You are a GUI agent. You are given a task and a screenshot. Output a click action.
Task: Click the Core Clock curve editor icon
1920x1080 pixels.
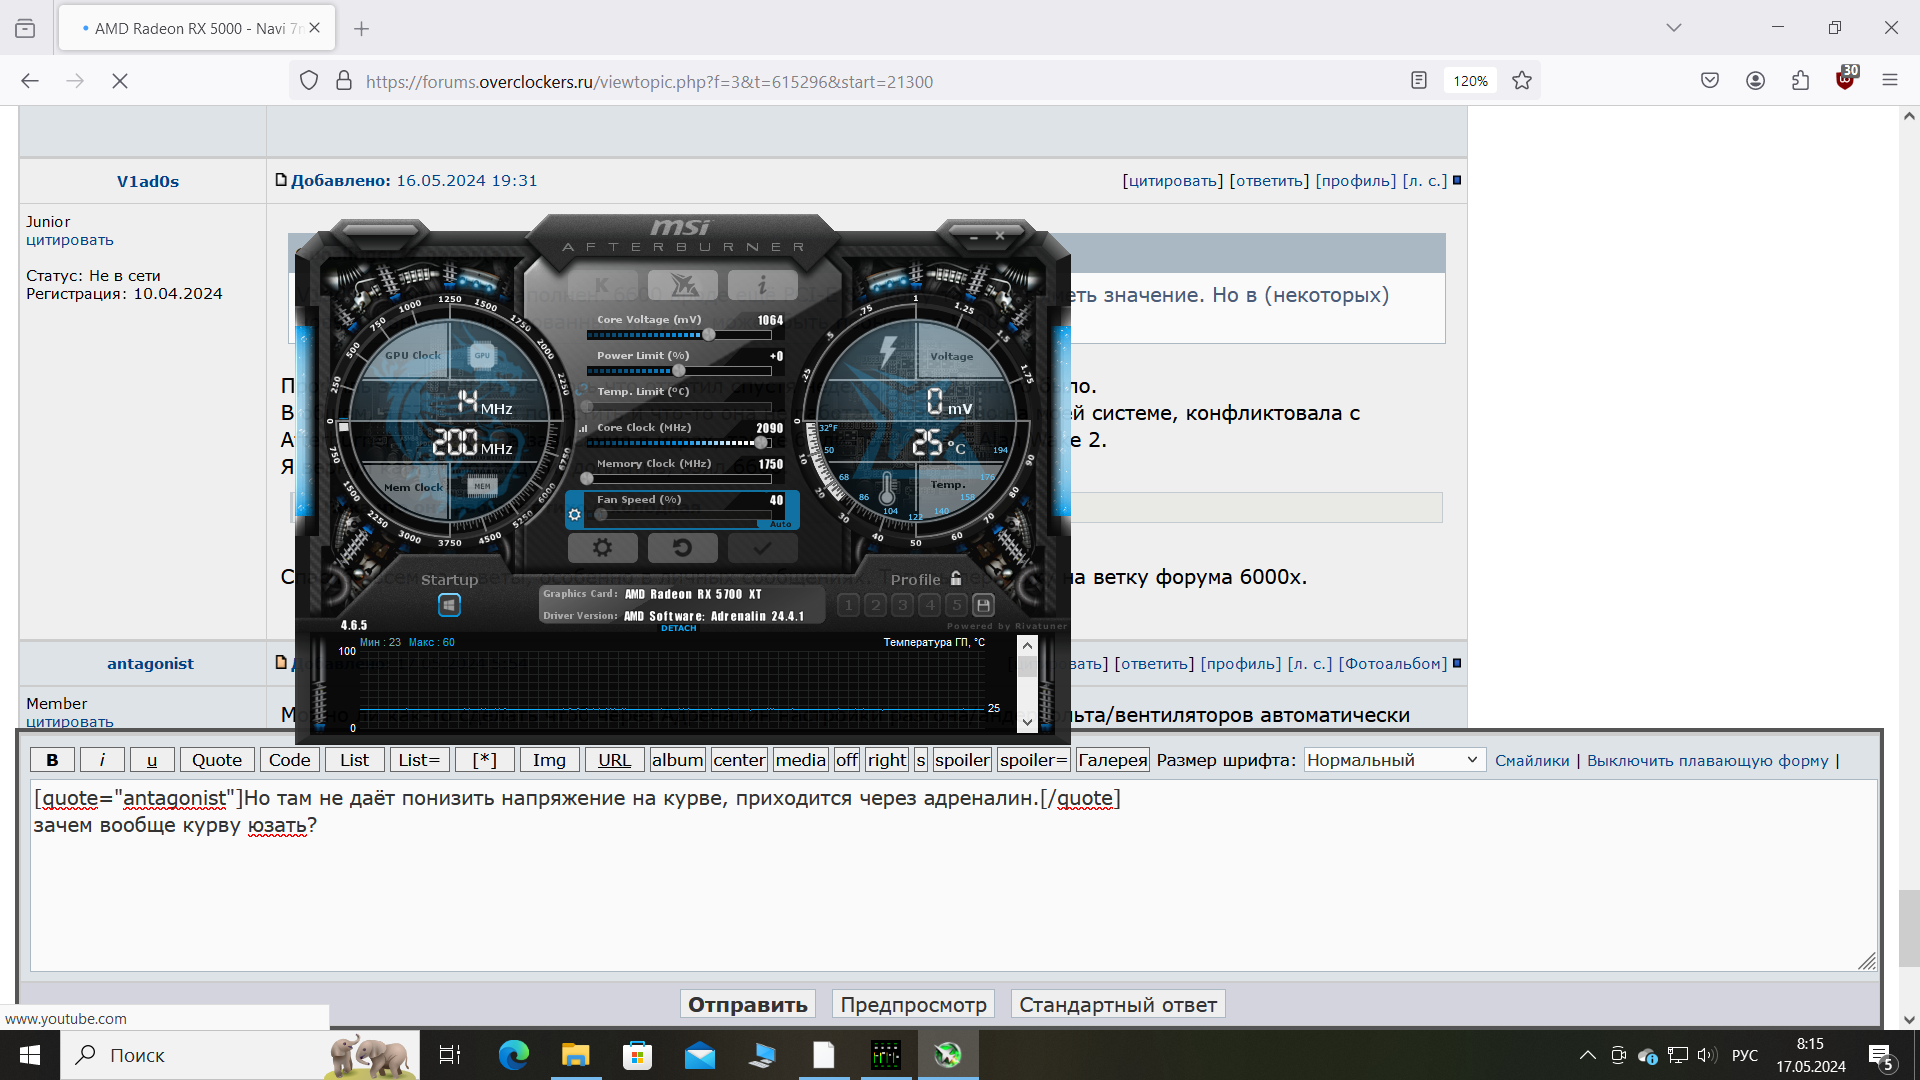(583, 428)
